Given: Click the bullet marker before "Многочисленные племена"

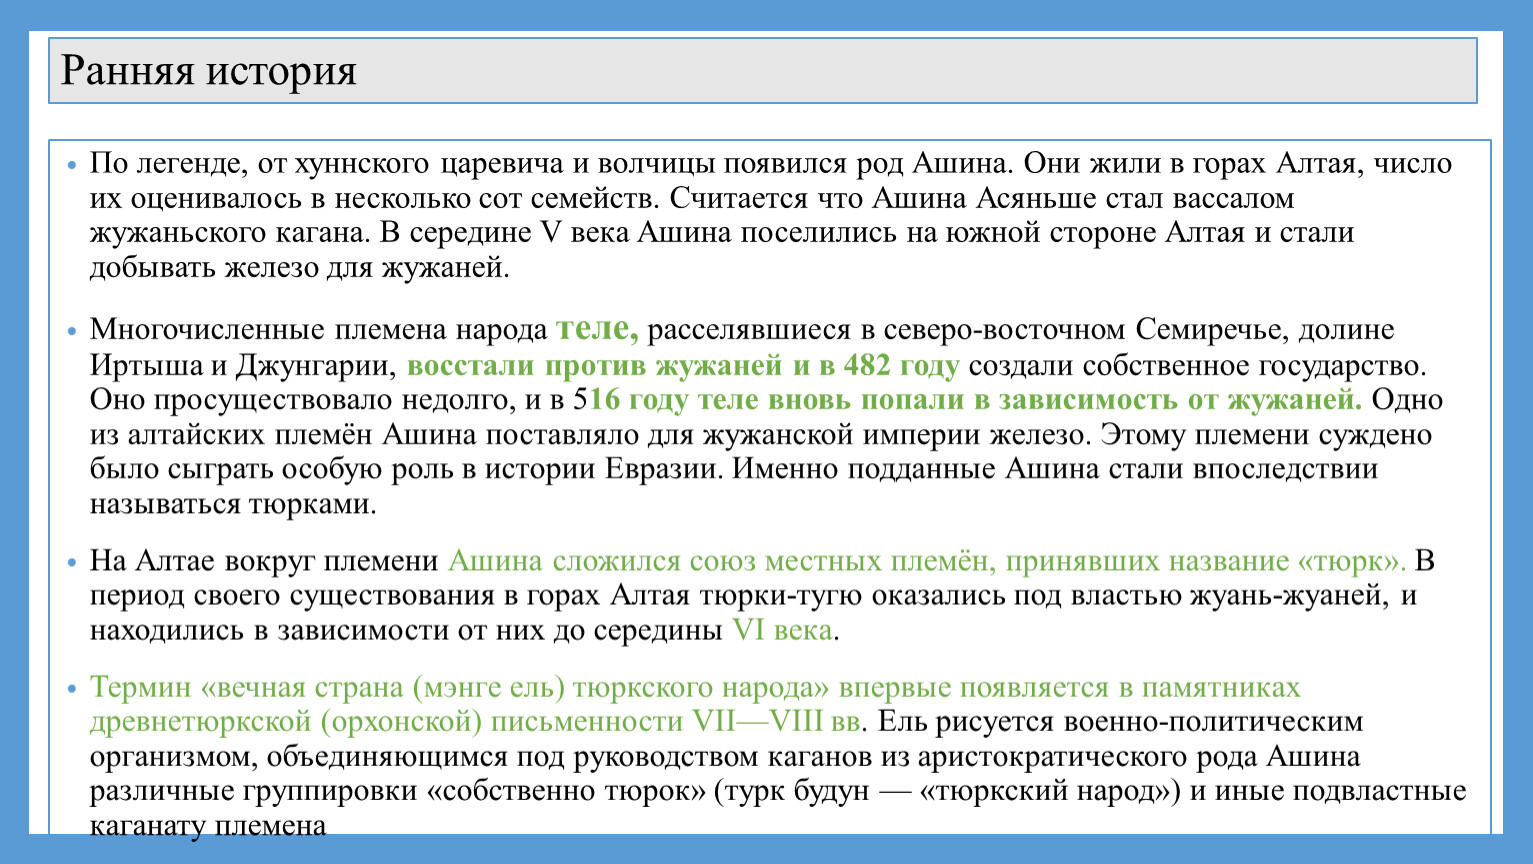Looking at the screenshot, I should [x=70, y=330].
